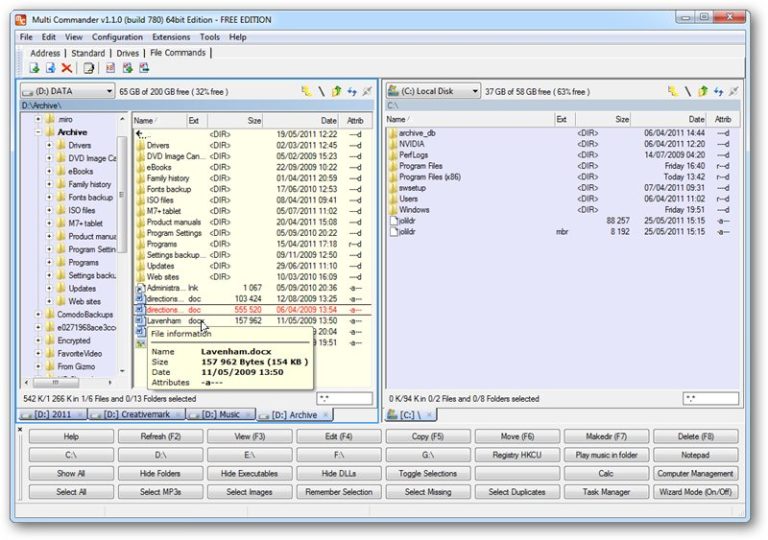The height and width of the screenshot is (540, 768).
Task: Click the yellow folder history icon in left panel
Action: tap(307, 91)
